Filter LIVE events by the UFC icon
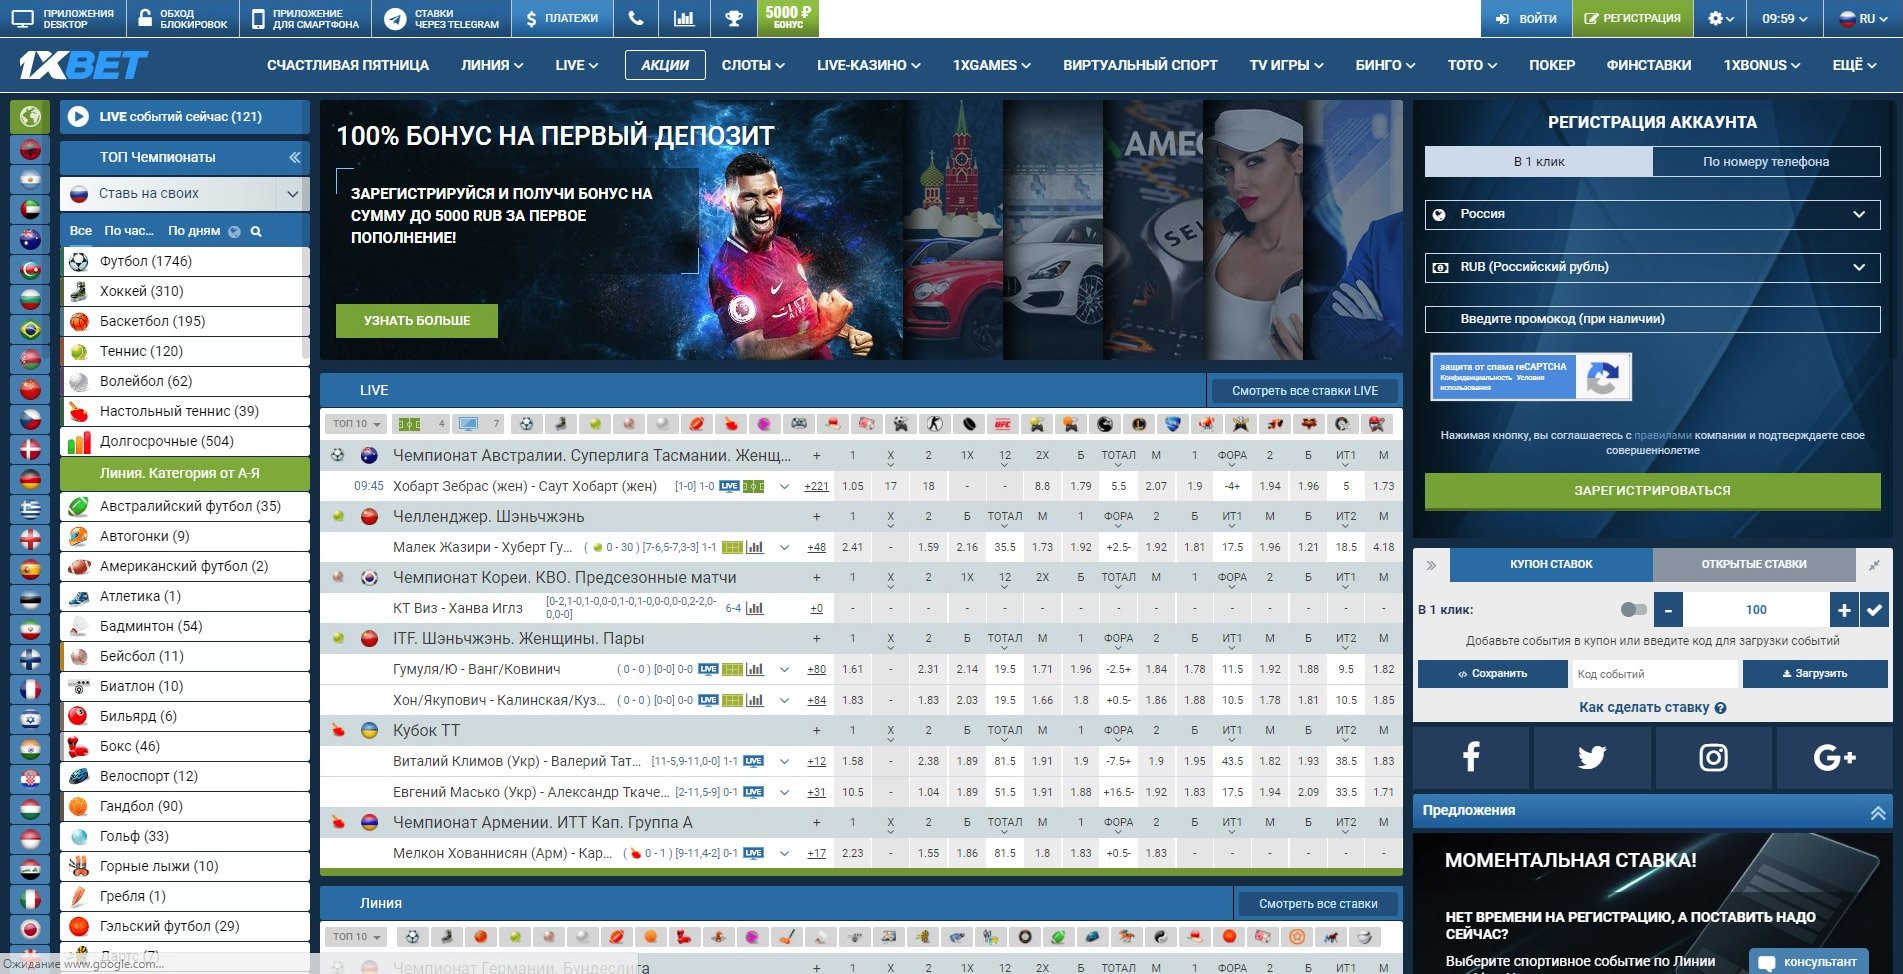The image size is (1903, 974). pyautogui.click(x=1002, y=424)
